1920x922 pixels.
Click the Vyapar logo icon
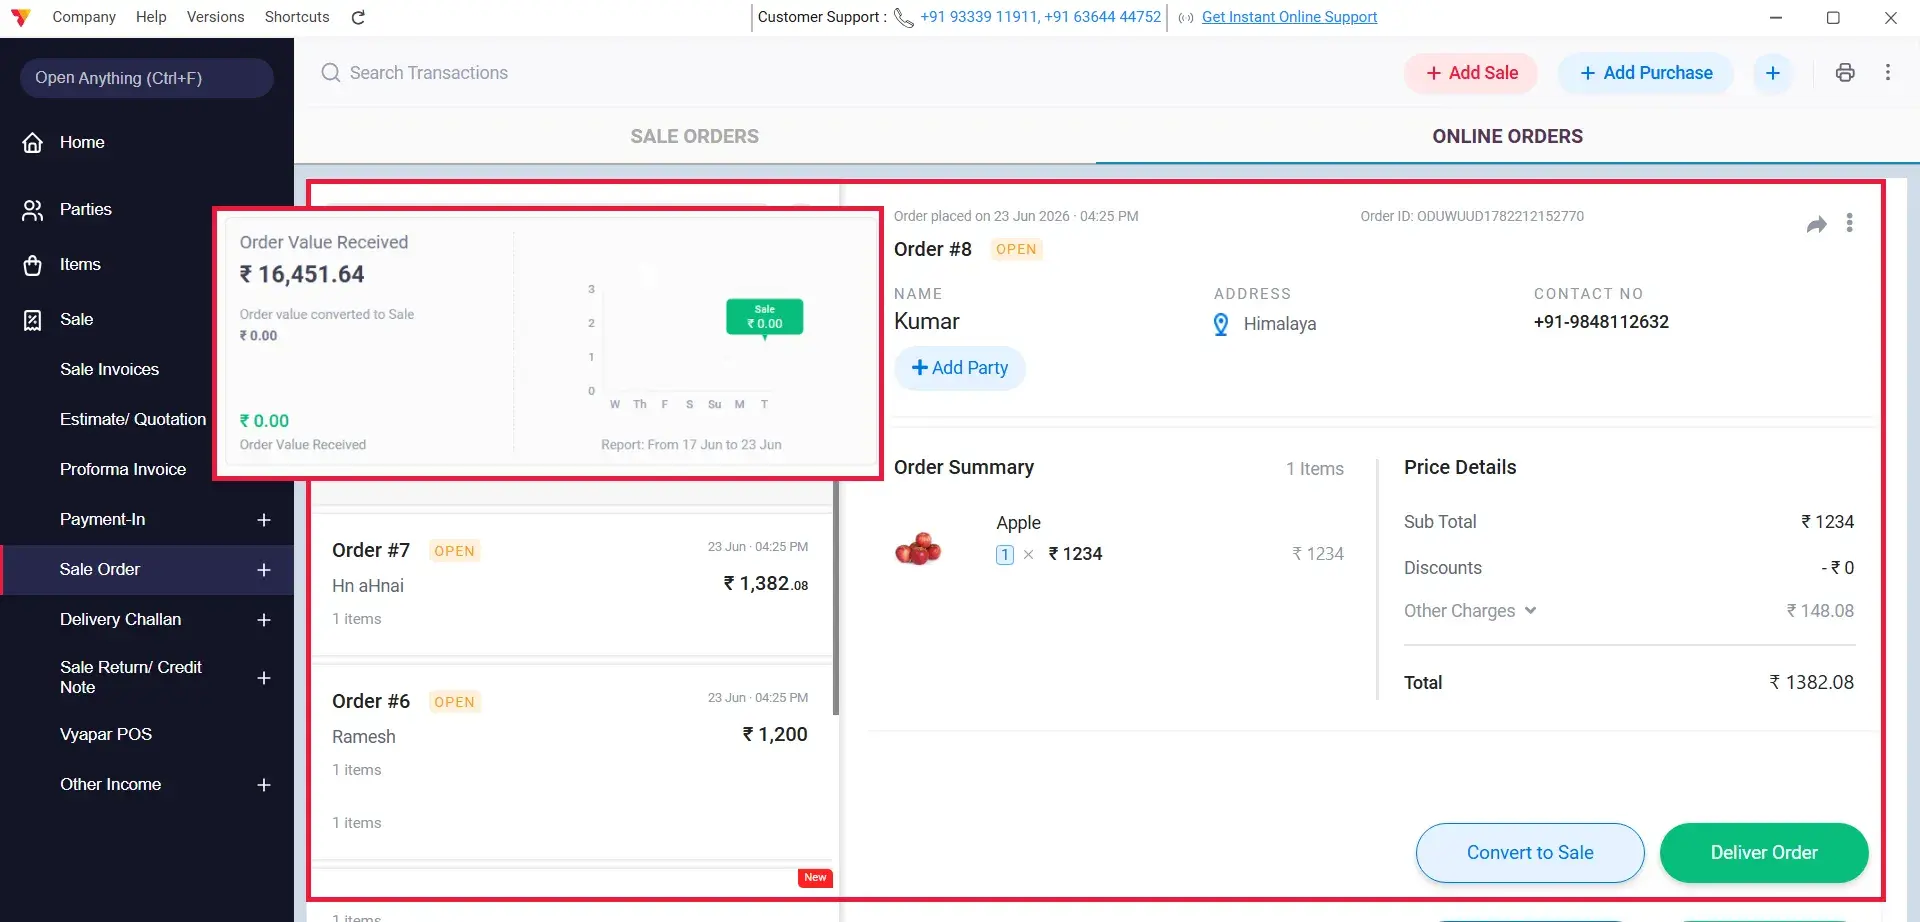(20, 17)
